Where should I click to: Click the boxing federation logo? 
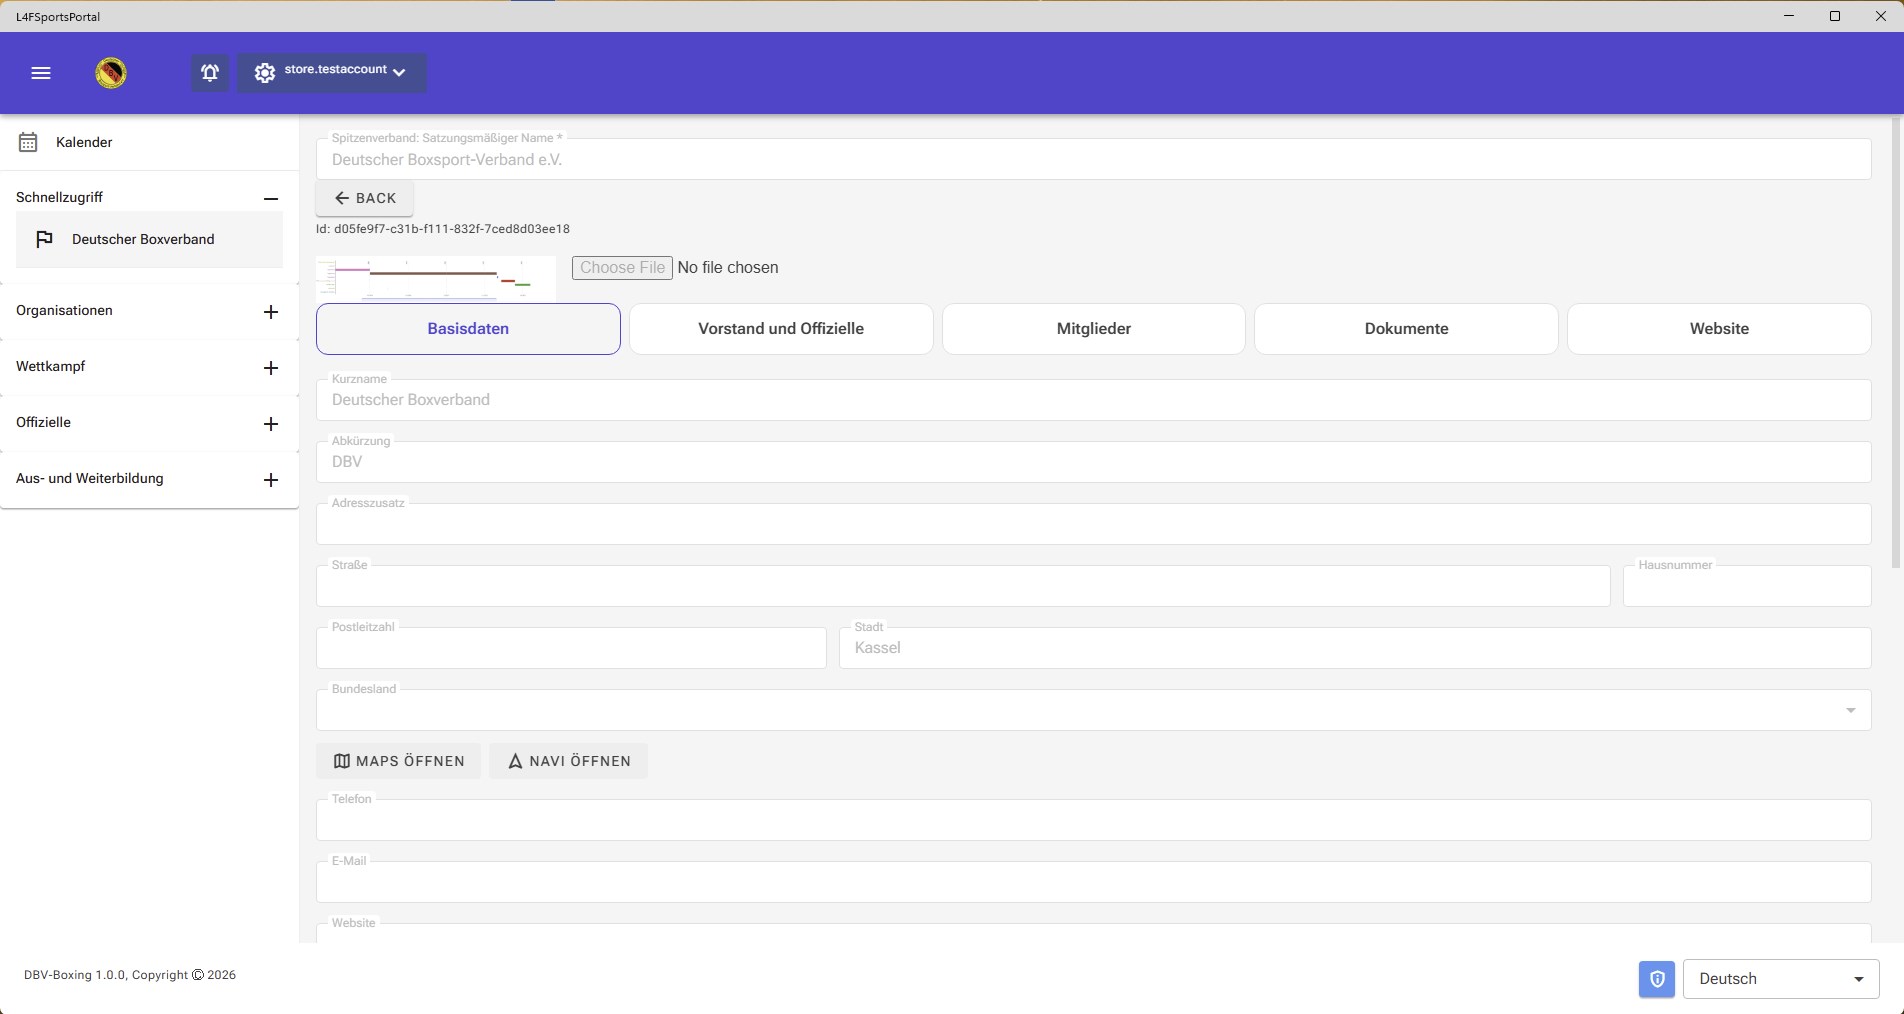click(111, 73)
